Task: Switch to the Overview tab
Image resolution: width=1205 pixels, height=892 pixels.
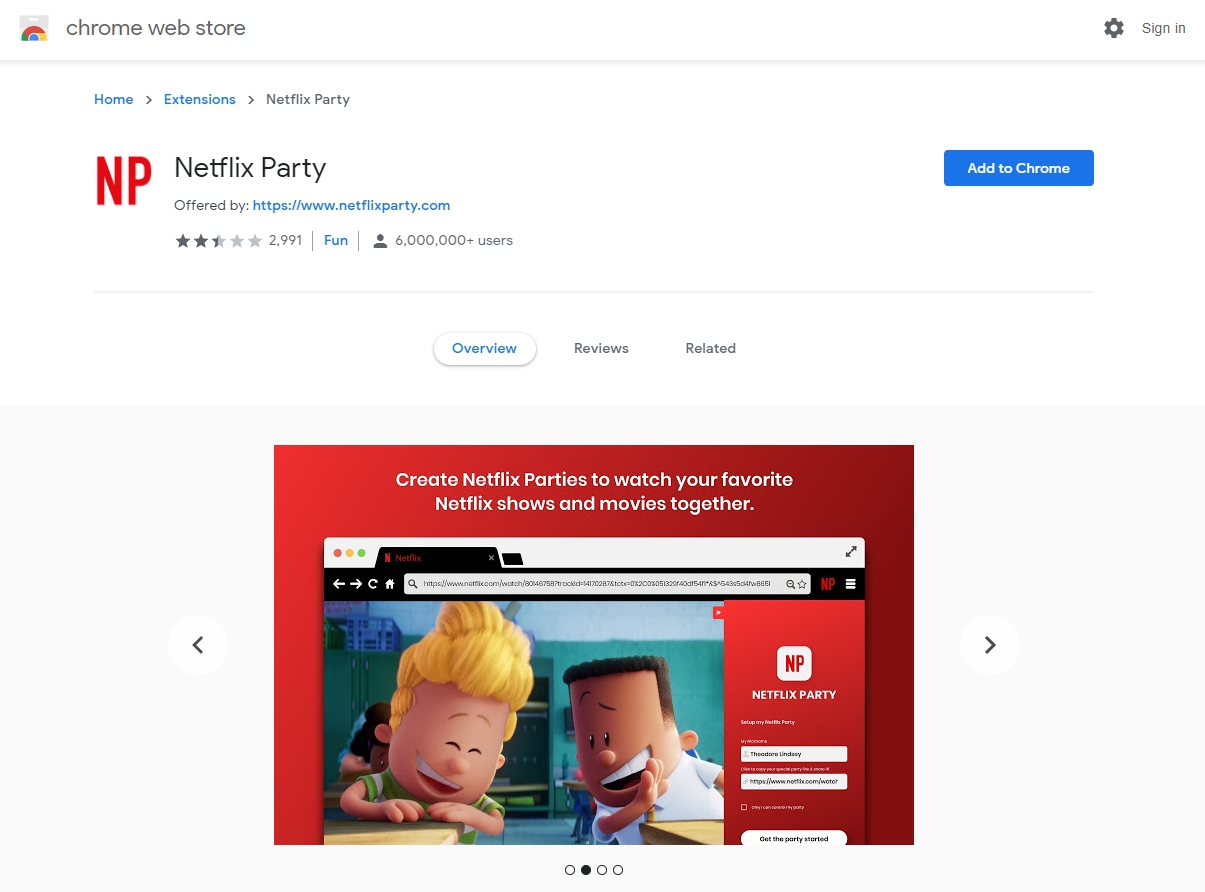Action: pyautogui.click(x=484, y=348)
